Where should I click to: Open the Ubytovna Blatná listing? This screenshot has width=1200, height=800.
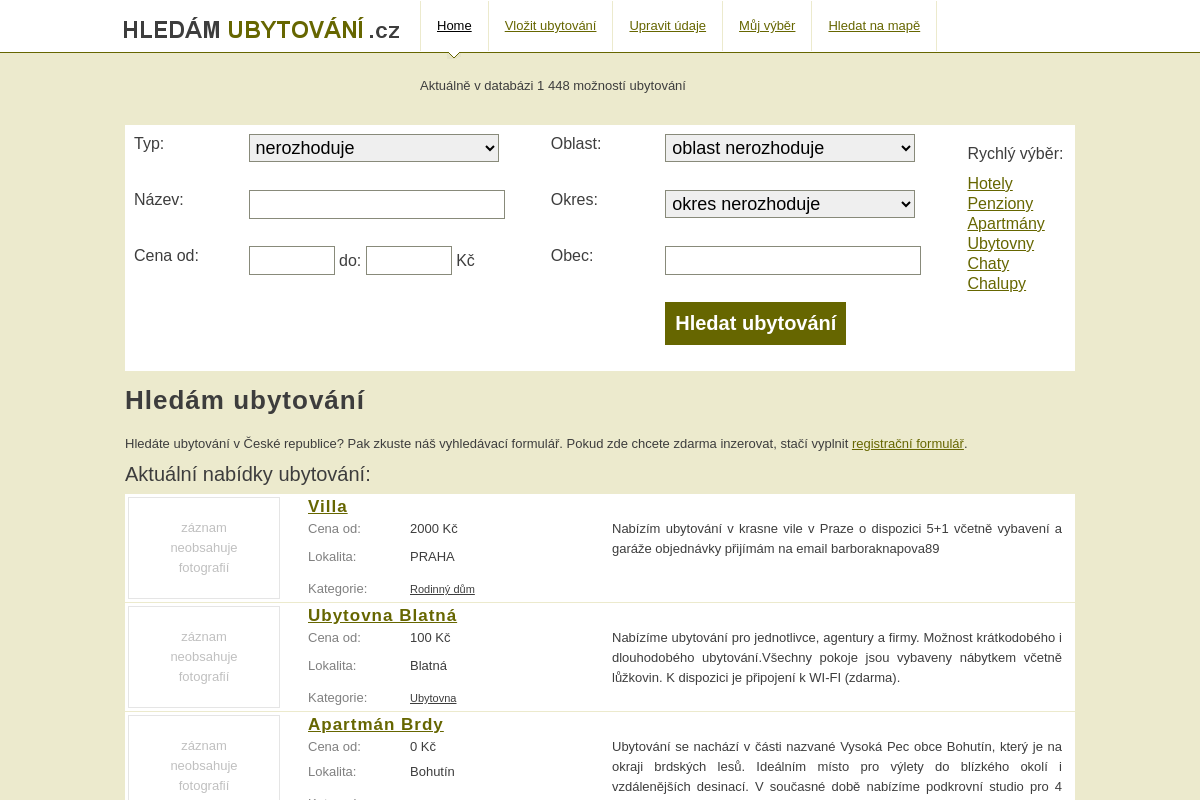tap(382, 615)
